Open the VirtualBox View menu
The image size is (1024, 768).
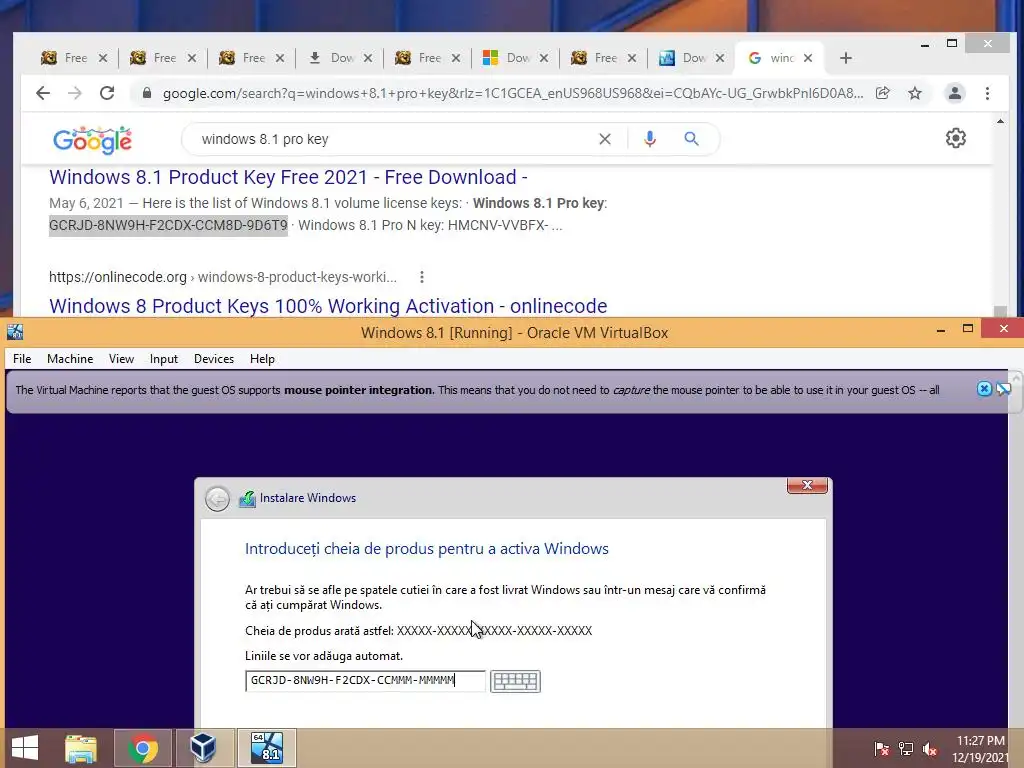121,359
